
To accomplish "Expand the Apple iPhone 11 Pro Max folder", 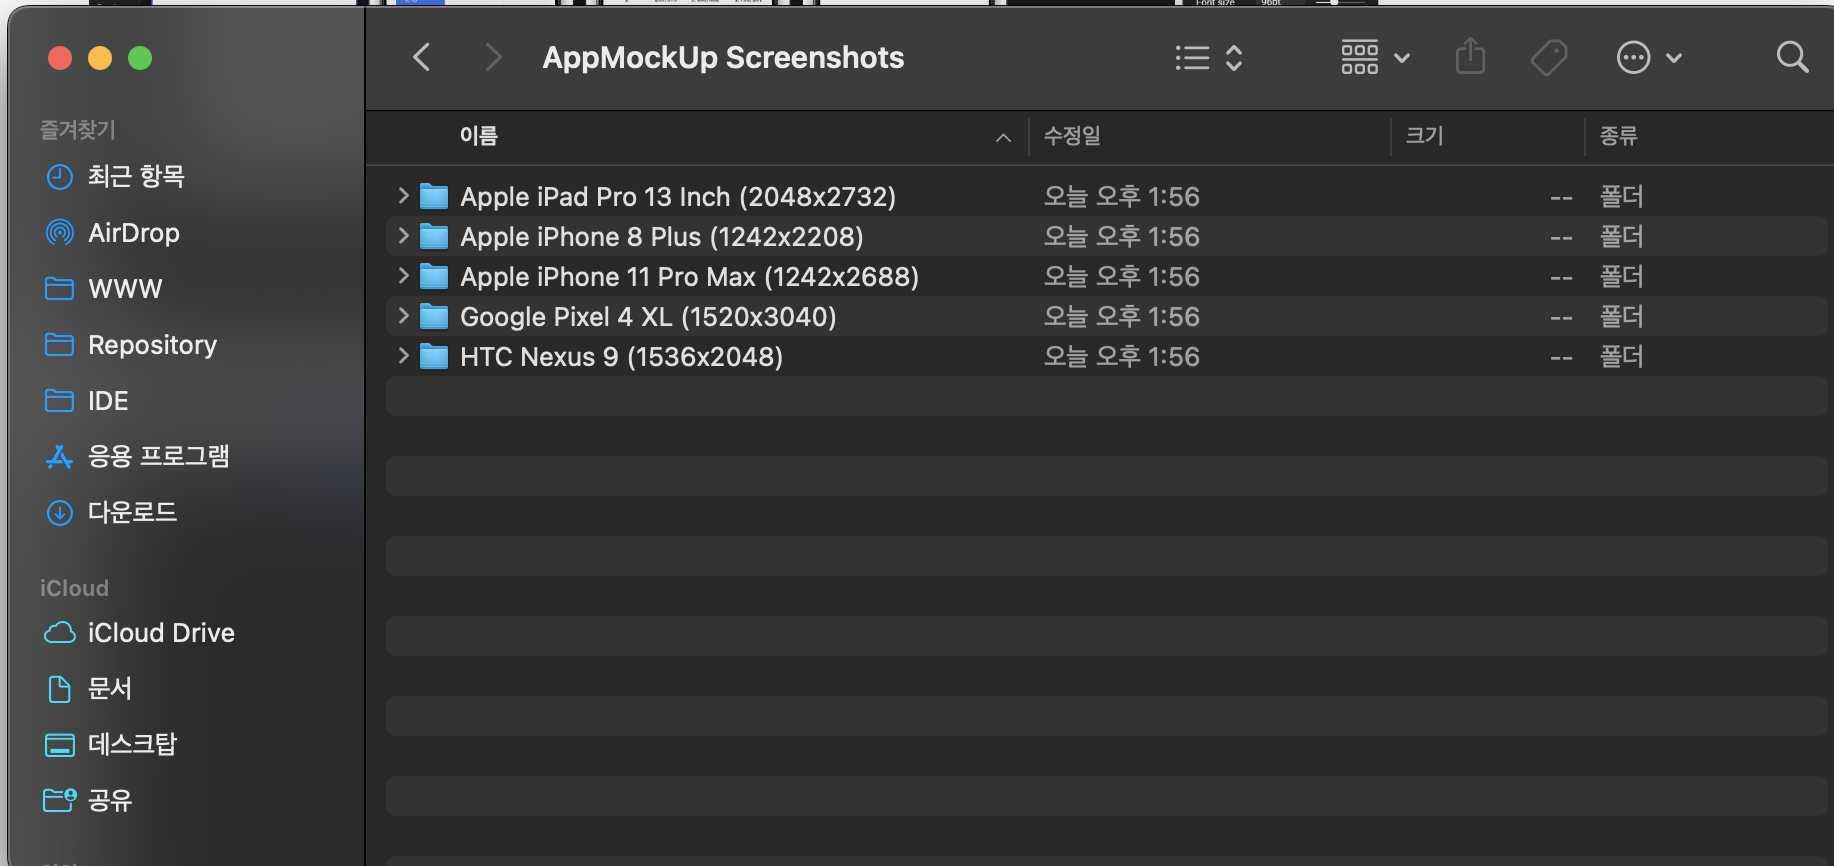I will click(403, 276).
